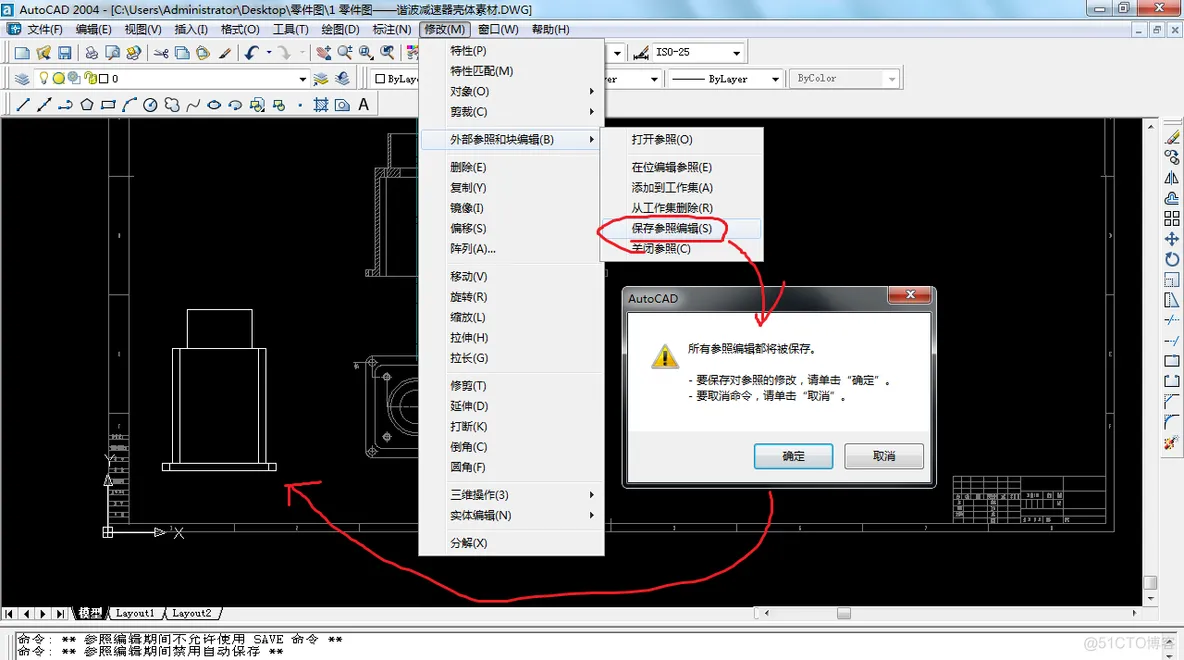This screenshot has width=1184, height=660.
Task: Click the command line input area
Action: coord(587,645)
